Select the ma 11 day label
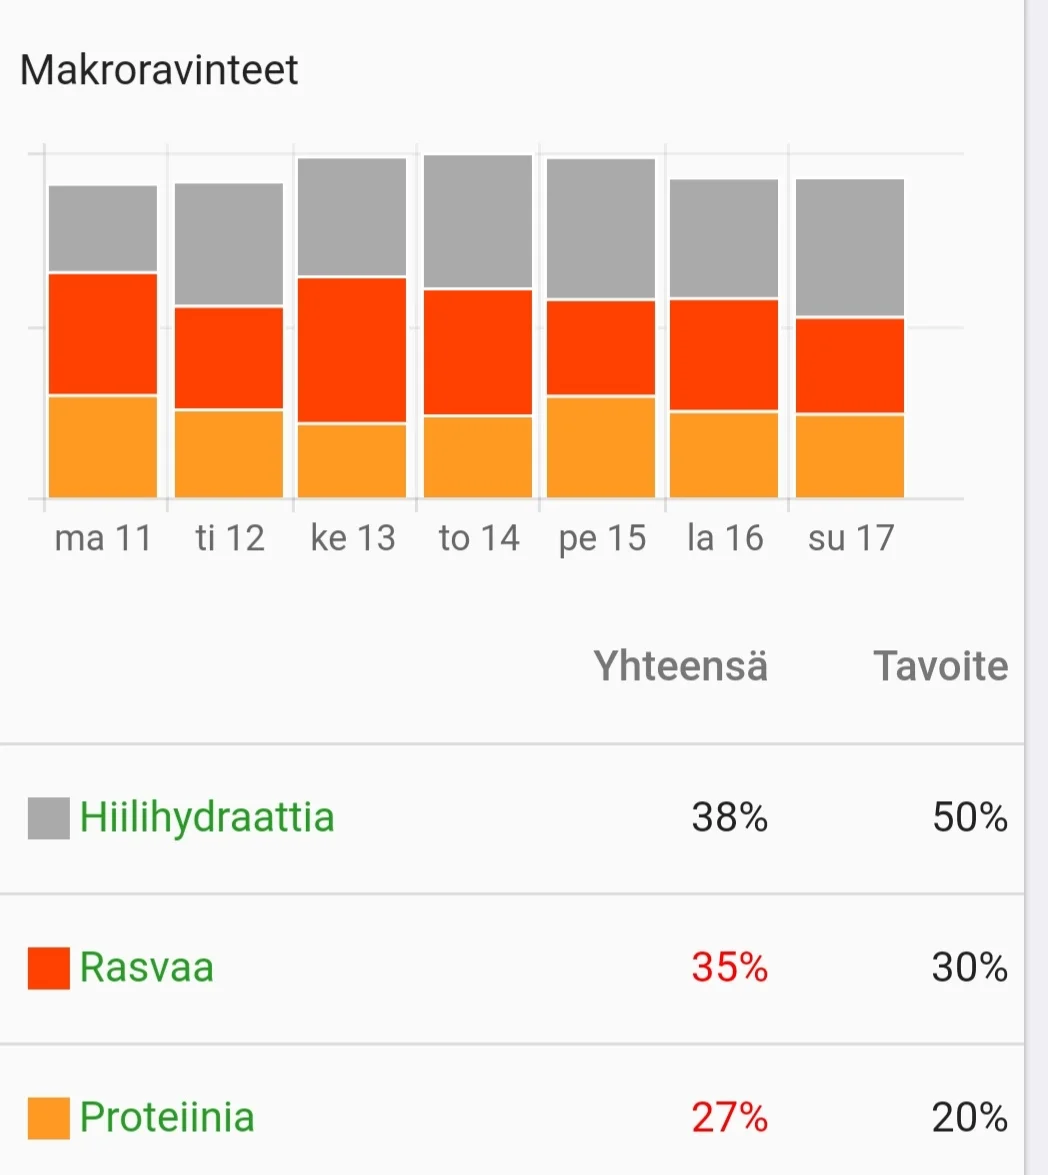The width and height of the screenshot is (1048, 1175). pyautogui.click(x=103, y=538)
